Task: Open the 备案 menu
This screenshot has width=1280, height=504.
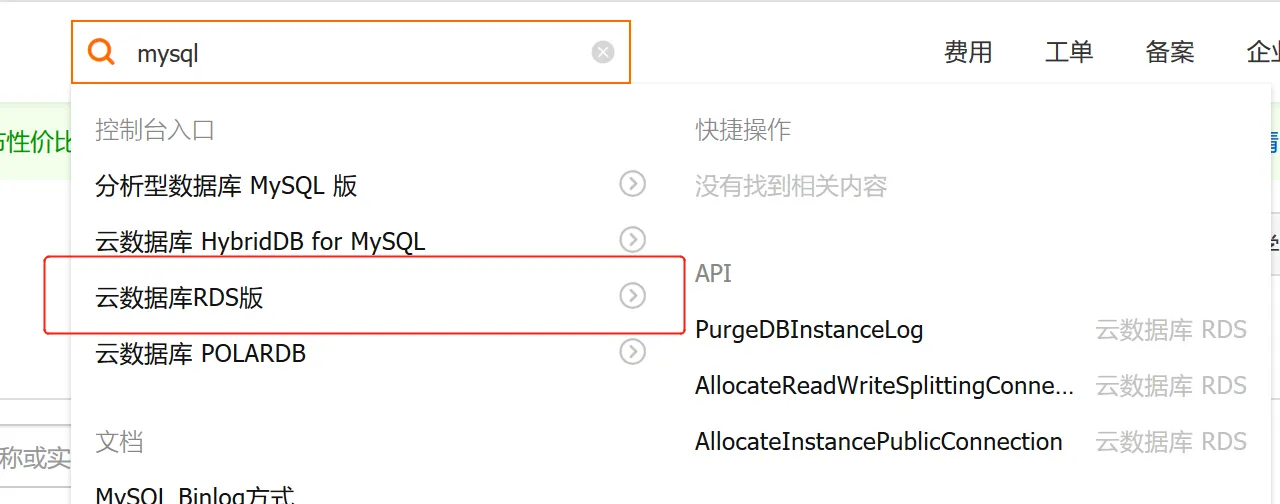Action: tap(1170, 52)
